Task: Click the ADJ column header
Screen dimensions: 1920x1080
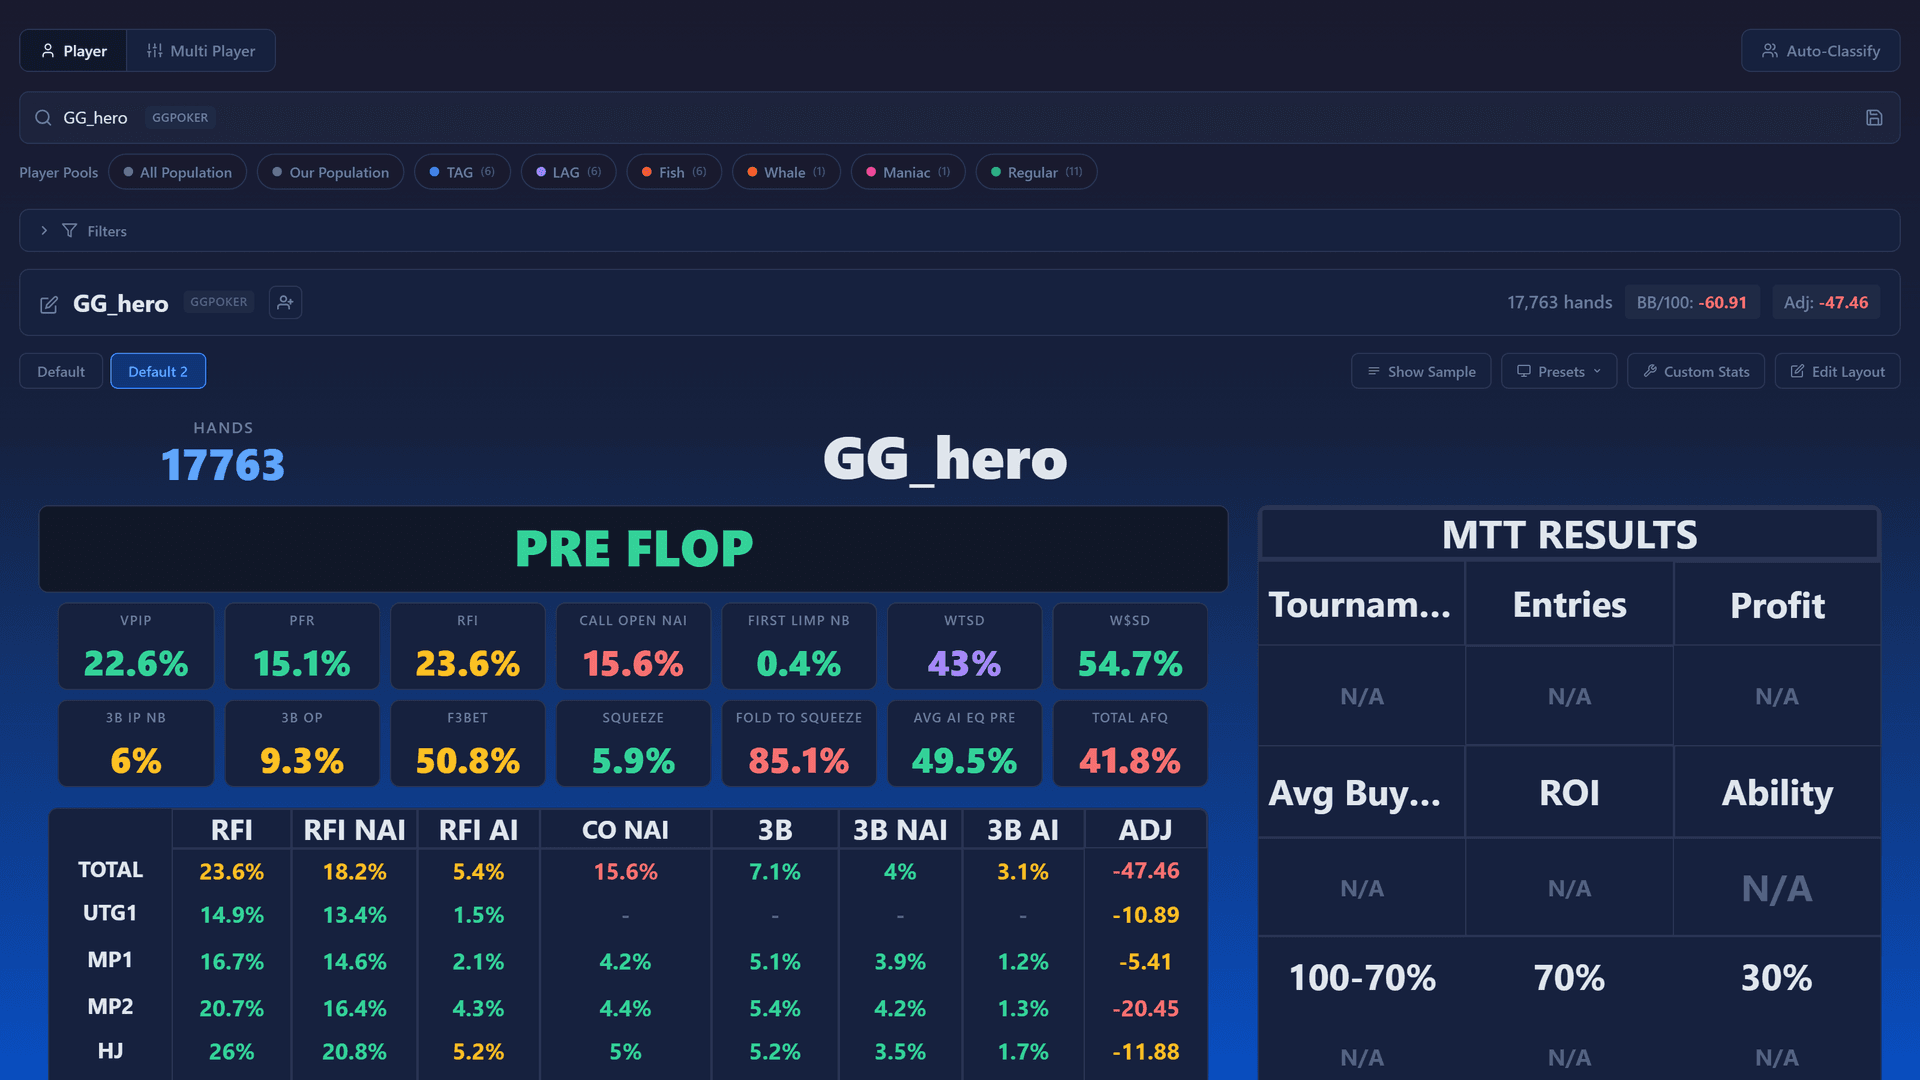Action: click(1146, 830)
